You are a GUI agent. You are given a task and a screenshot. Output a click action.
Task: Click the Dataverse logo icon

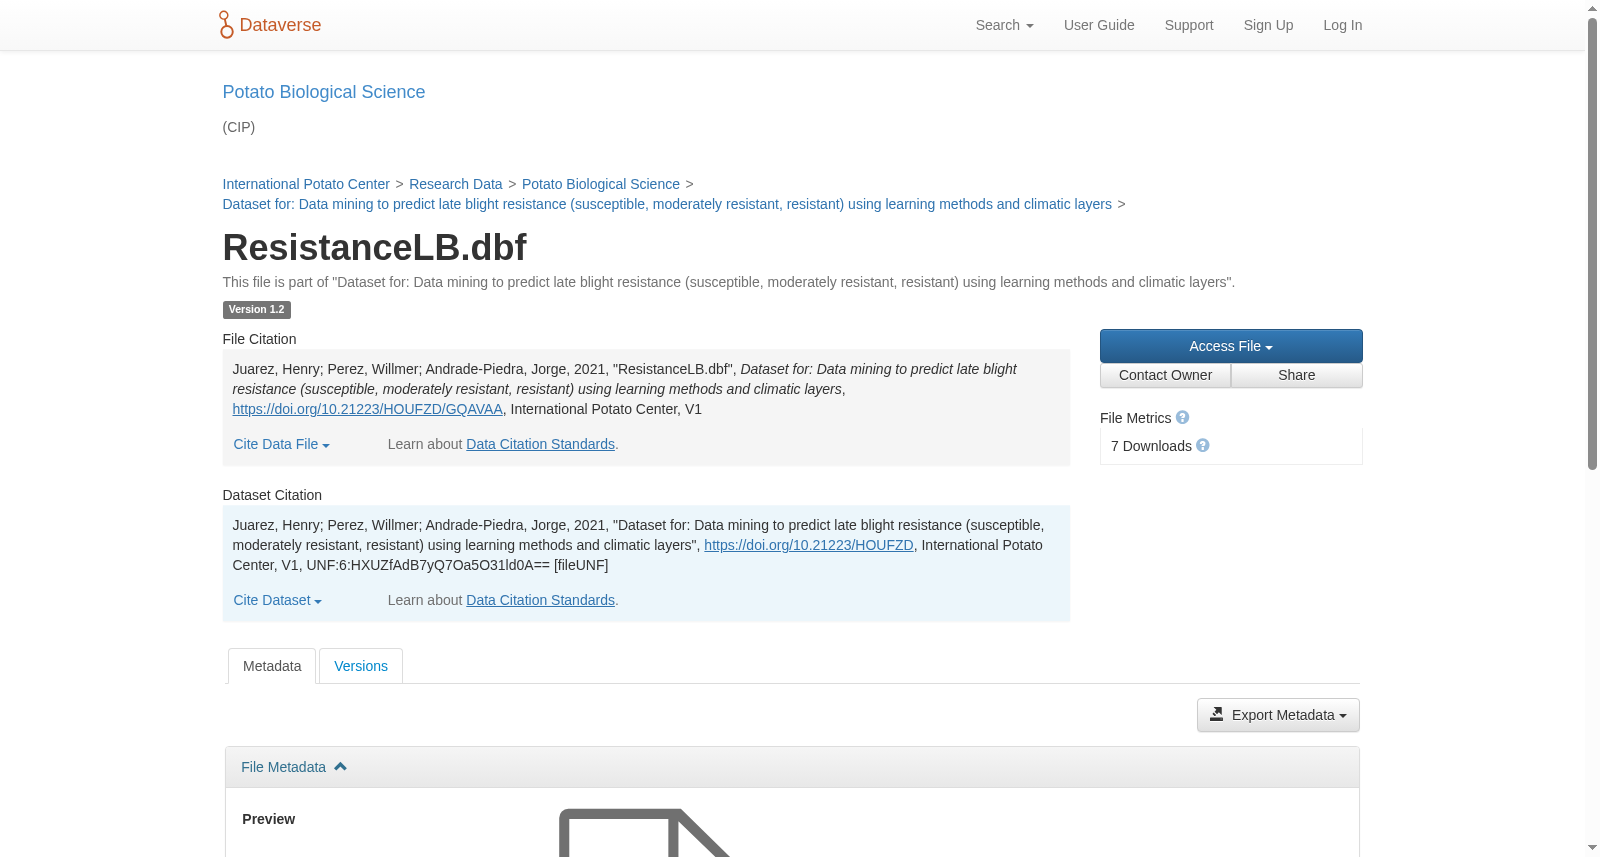coord(226,25)
